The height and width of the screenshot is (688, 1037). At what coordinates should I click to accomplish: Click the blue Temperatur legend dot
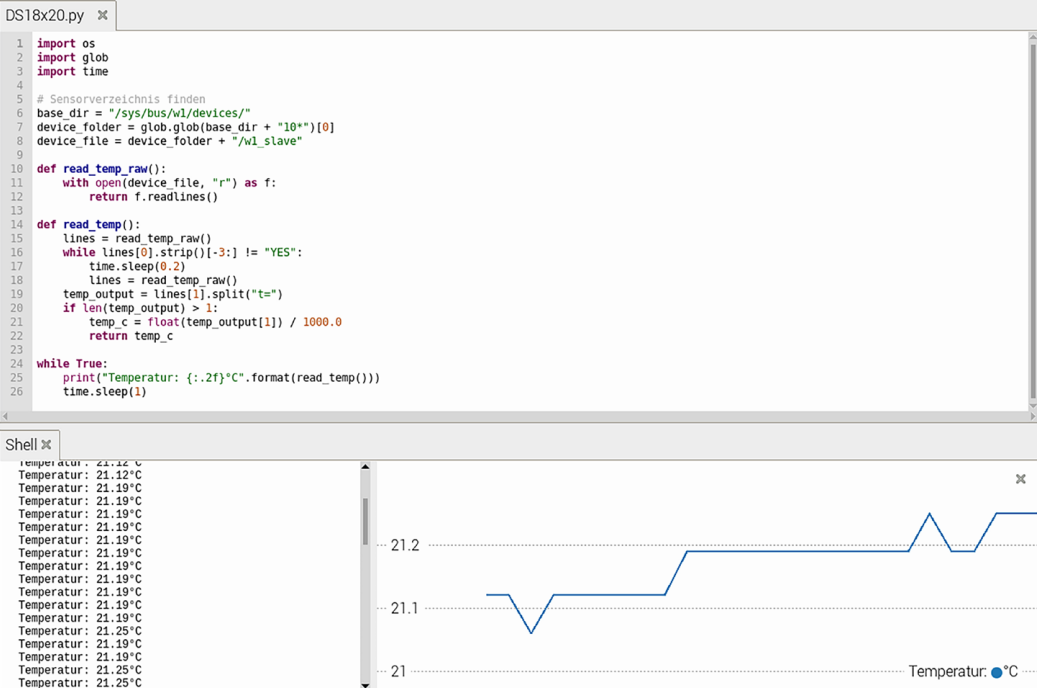997,672
